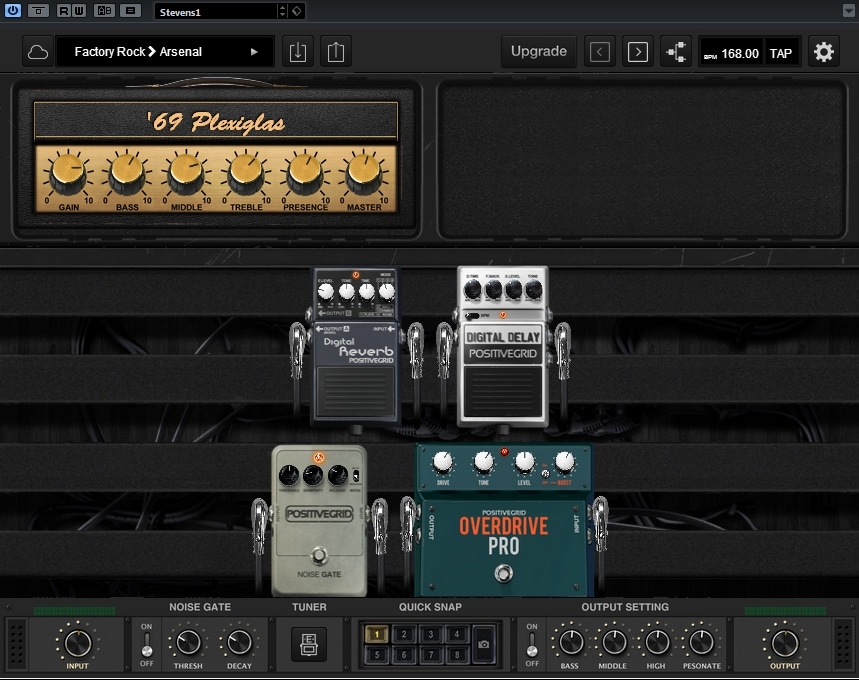The image size is (859, 680).
Task: Toggle the Overdrive Pro boost on/off switch
Action: [x=545, y=474]
